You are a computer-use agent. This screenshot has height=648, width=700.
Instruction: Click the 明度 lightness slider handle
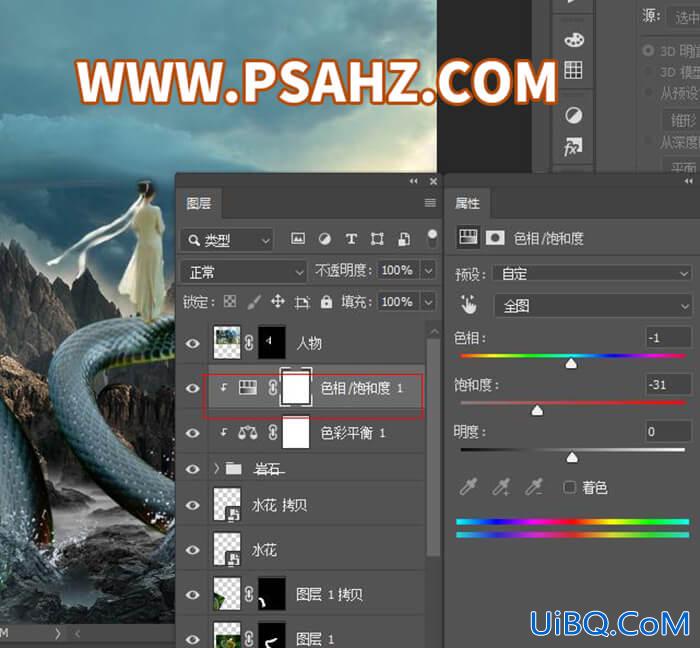pyautogui.click(x=572, y=457)
